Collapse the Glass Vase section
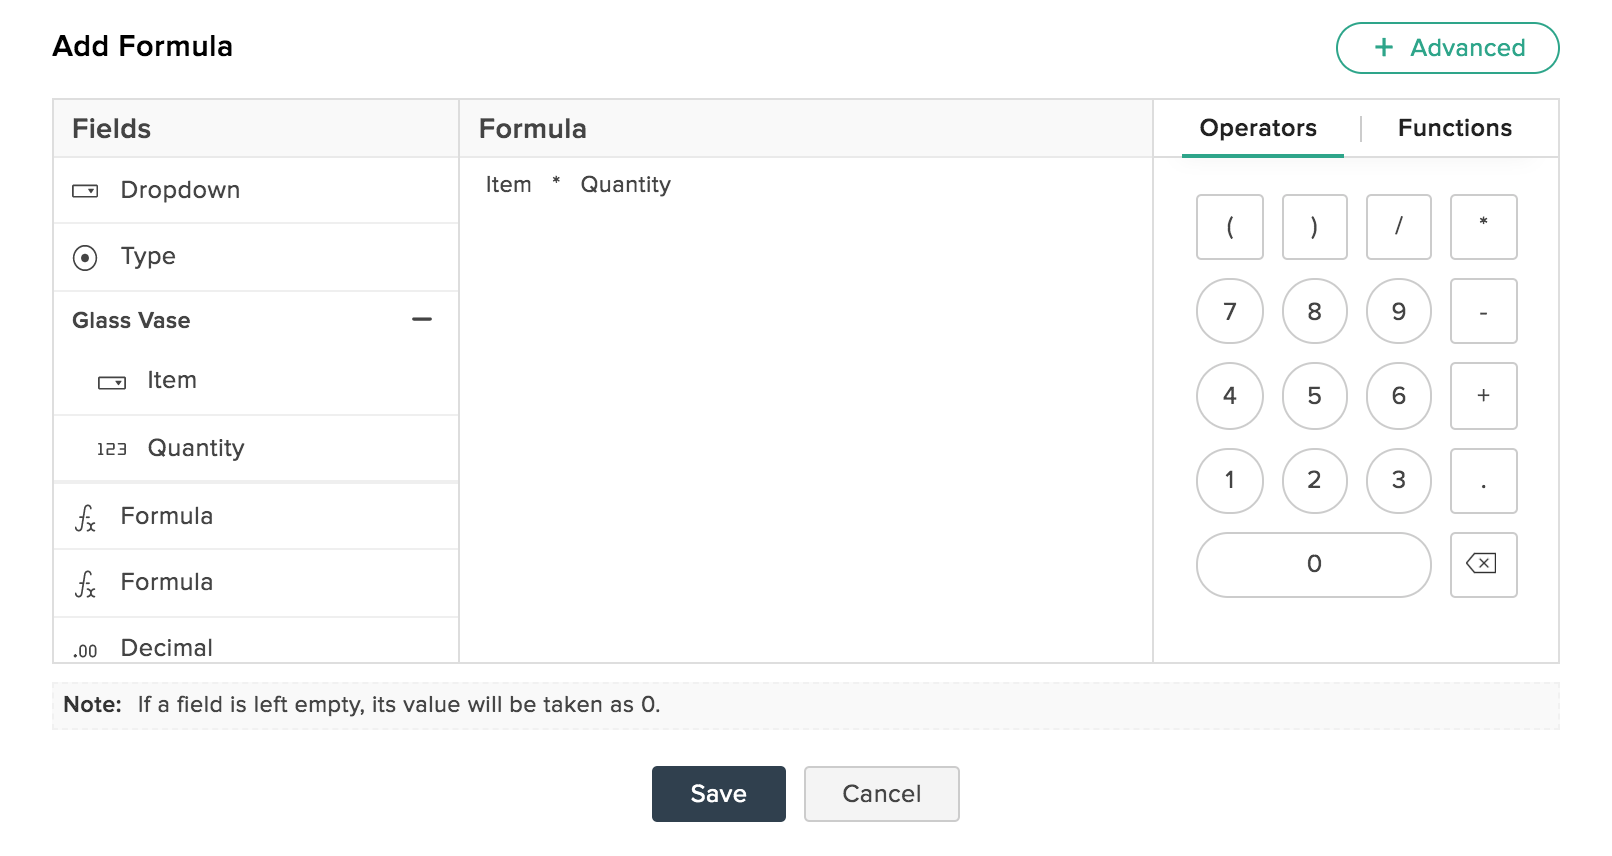 (x=422, y=320)
